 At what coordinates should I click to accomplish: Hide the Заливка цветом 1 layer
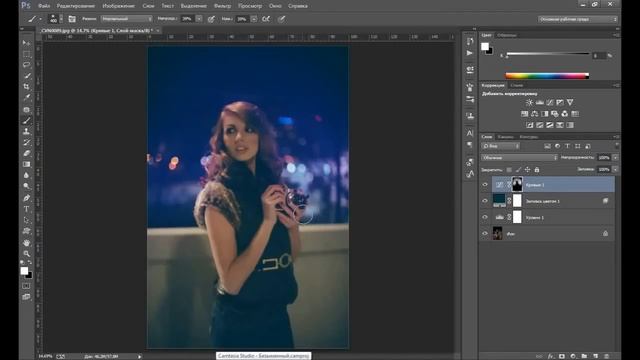[x=485, y=201]
